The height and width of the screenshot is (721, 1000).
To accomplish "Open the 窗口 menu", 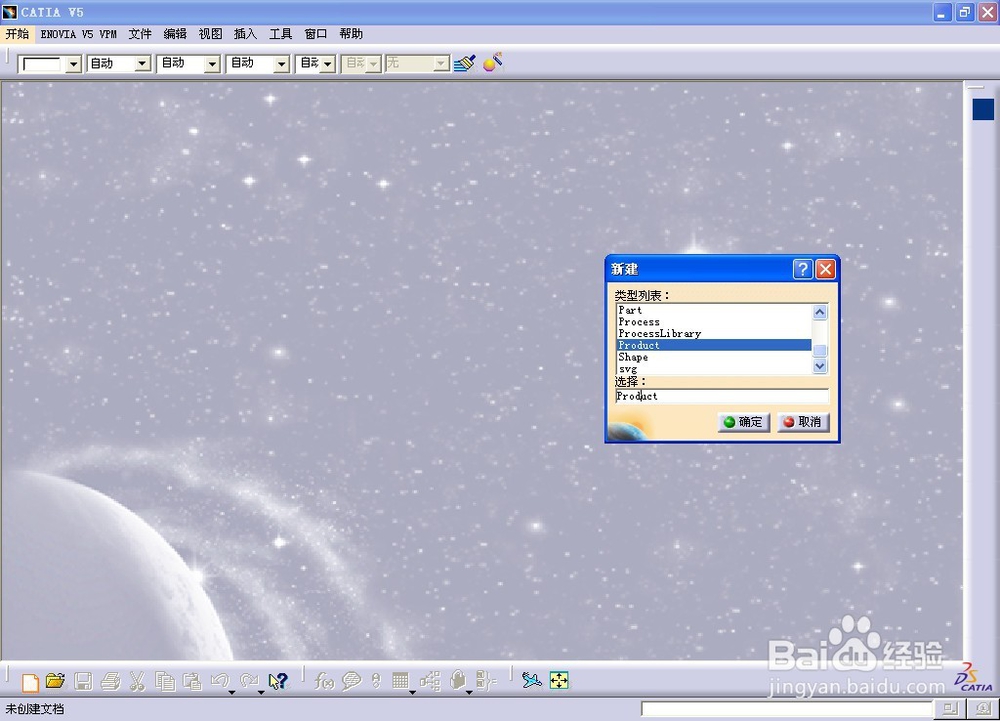I will pos(316,34).
